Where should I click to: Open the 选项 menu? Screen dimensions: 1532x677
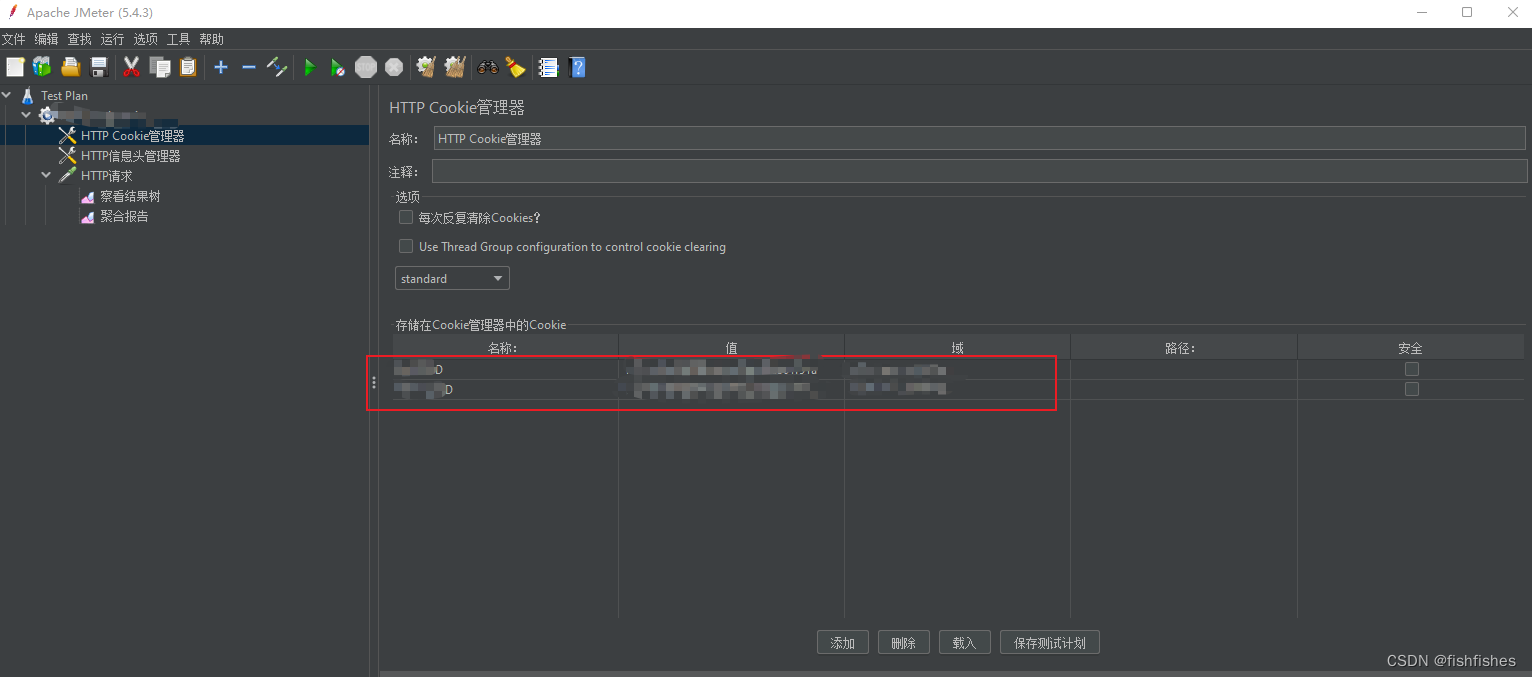(145, 39)
